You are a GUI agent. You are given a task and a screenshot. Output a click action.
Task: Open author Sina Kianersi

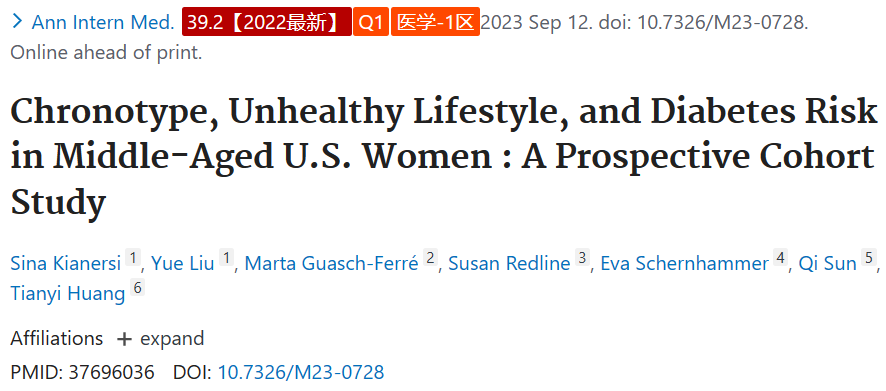66,263
